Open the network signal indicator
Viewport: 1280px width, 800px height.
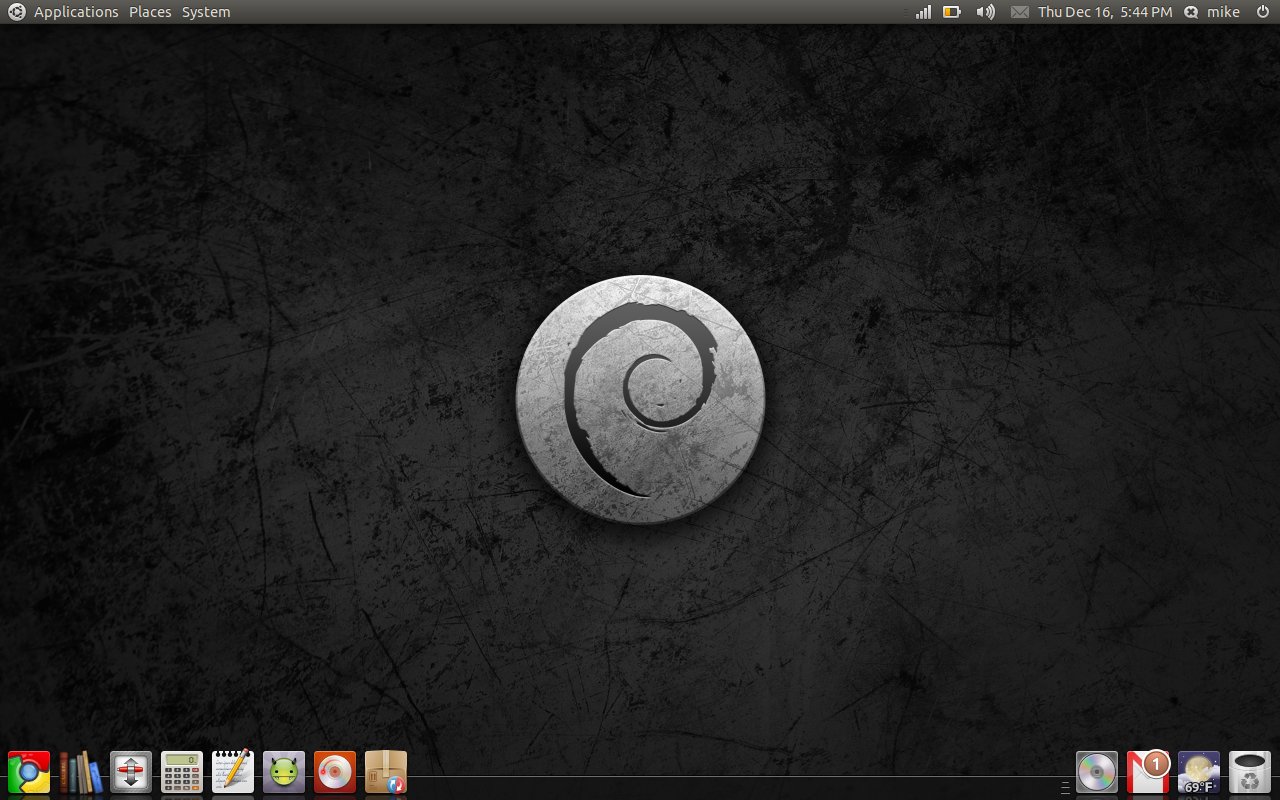923,12
